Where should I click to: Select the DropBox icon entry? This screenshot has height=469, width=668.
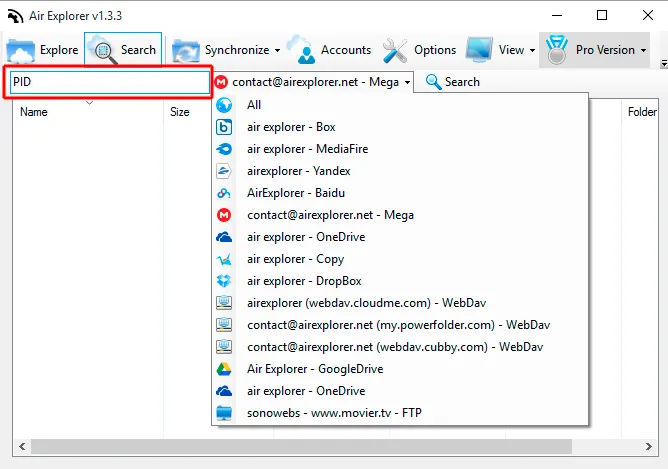[224, 281]
